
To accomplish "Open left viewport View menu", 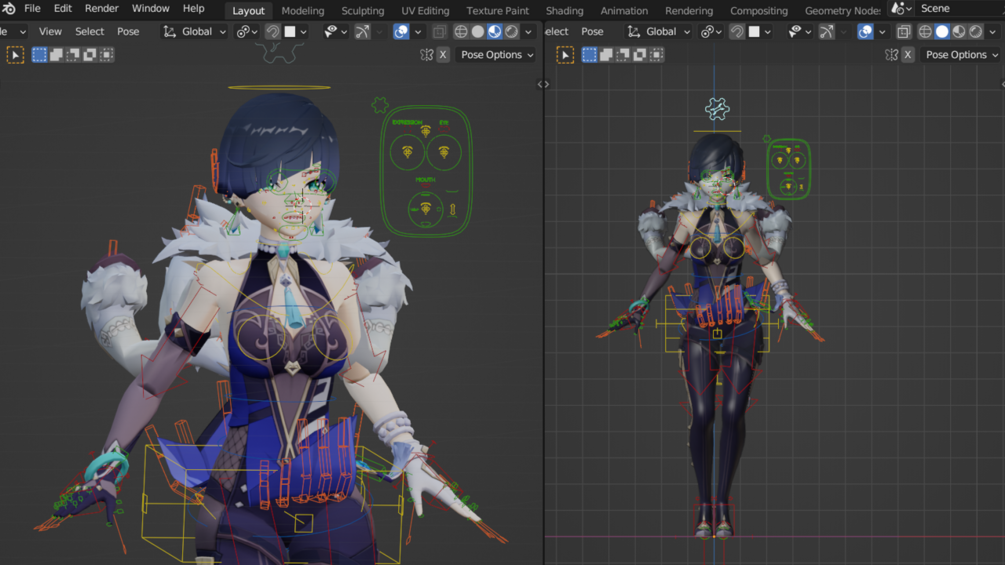I will (50, 31).
